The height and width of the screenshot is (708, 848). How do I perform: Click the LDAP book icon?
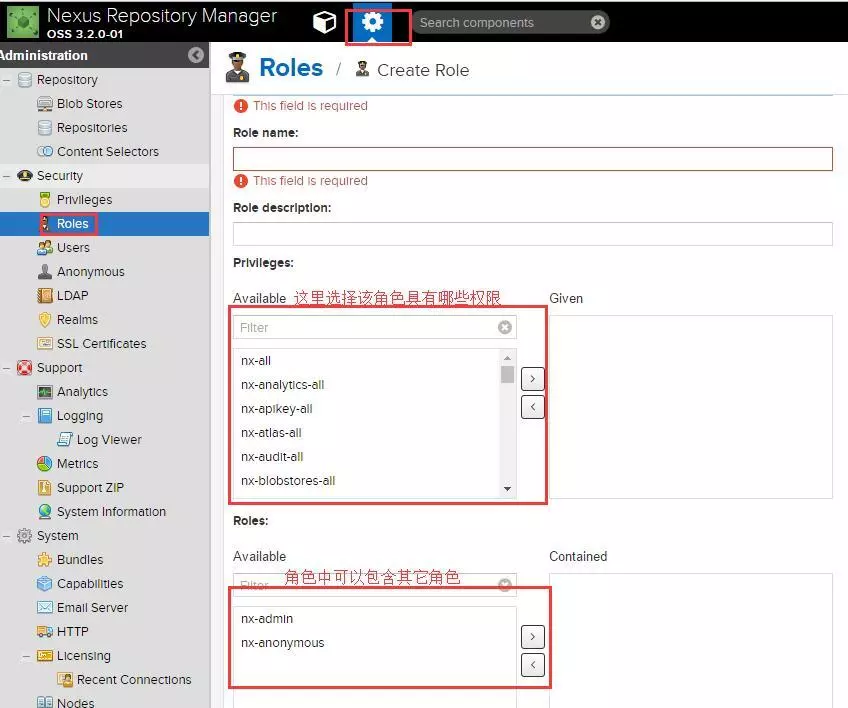click(x=45, y=295)
